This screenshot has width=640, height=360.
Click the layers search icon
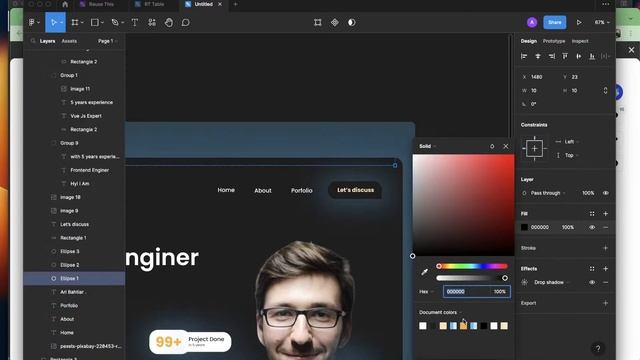33,41
